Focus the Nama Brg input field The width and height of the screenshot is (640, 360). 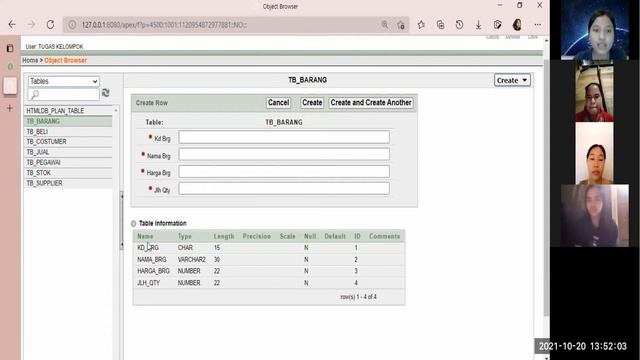click(x=284, y=154)
